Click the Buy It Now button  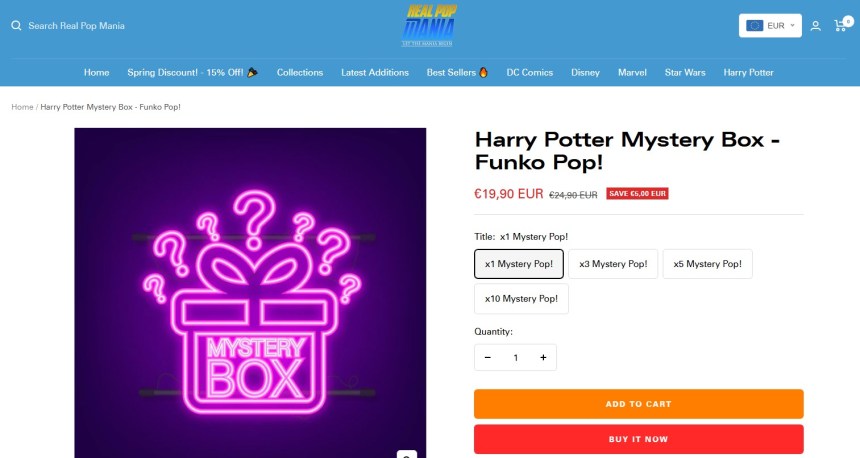[638, 439]
